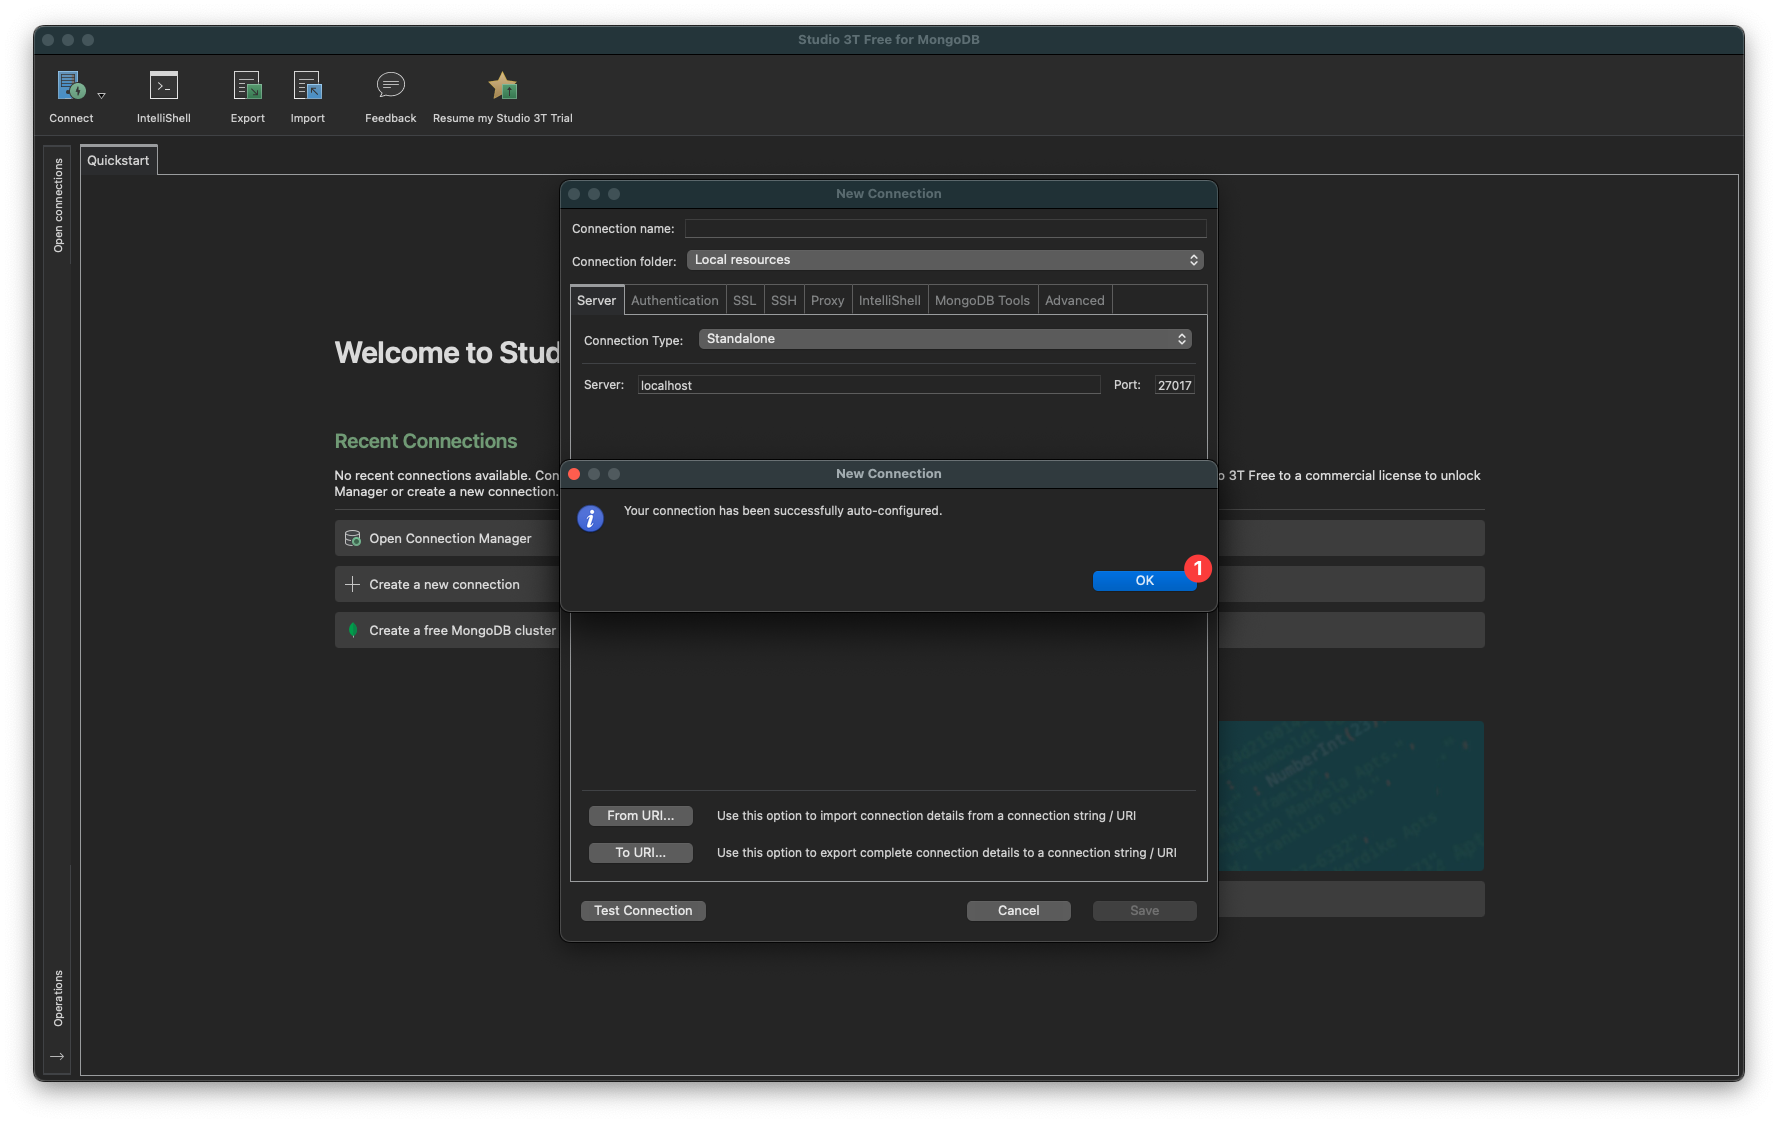
Task: Click the plus icon for new connection
Action: tap(352, 584)
